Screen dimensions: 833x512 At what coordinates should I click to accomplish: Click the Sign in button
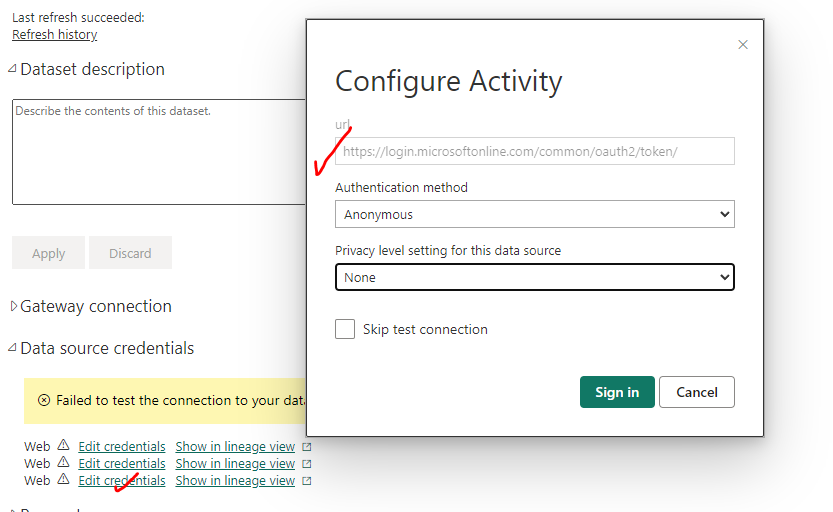[617, 392]
